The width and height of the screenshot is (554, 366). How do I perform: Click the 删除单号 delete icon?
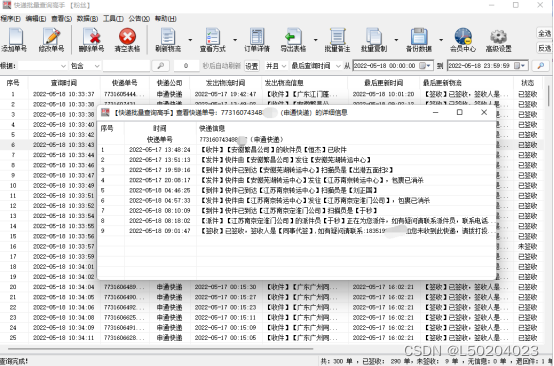(92, 37)
